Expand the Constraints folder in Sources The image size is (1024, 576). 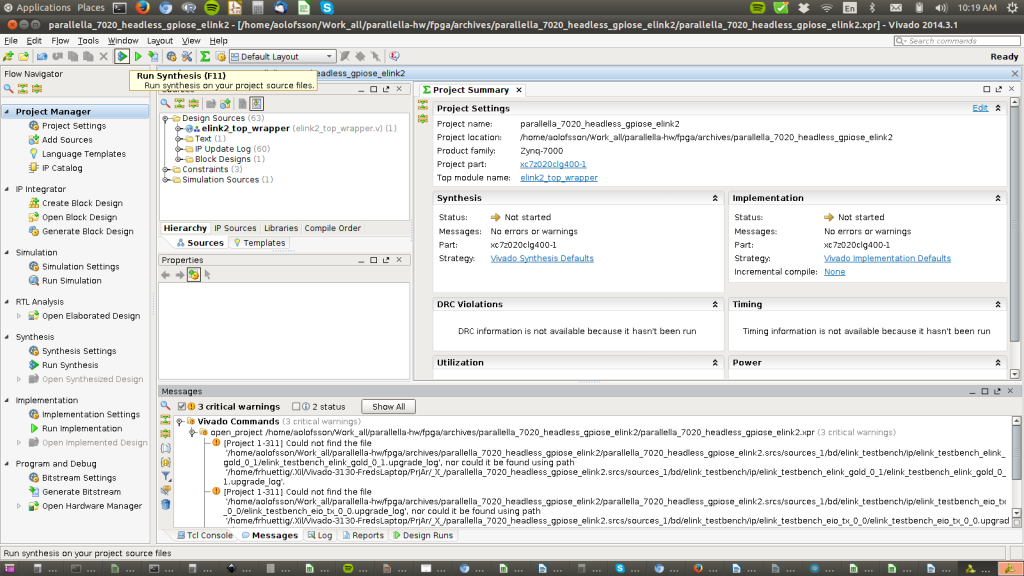coord(166,169)
